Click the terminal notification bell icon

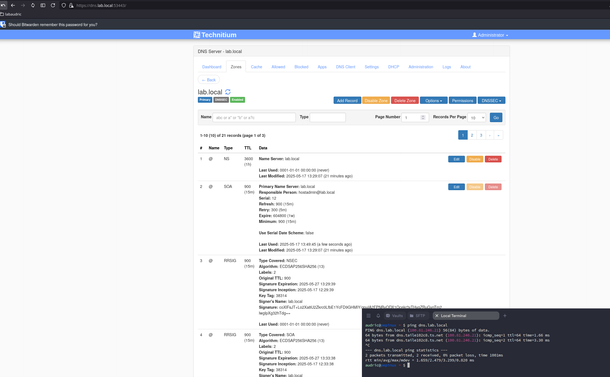point(378,316)
